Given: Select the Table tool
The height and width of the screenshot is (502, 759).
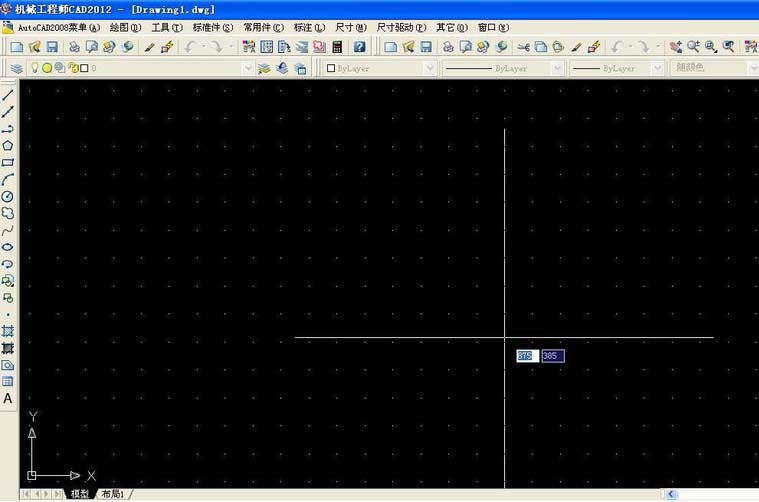Looking at the screenshot, I should click(8, 382).
